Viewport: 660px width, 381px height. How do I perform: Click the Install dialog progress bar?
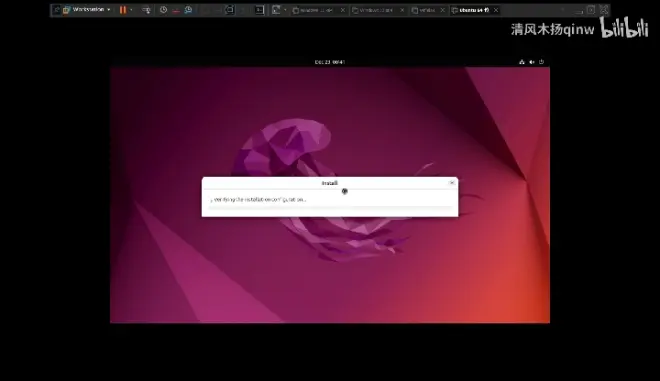click(x=330, y=207)
